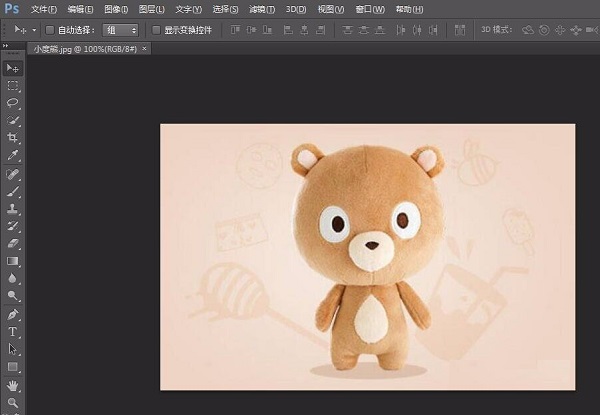Viewport: 600px width, 415px height.
Task: Enable the 自动选择 checkbox
Action: tap(51, 30)
